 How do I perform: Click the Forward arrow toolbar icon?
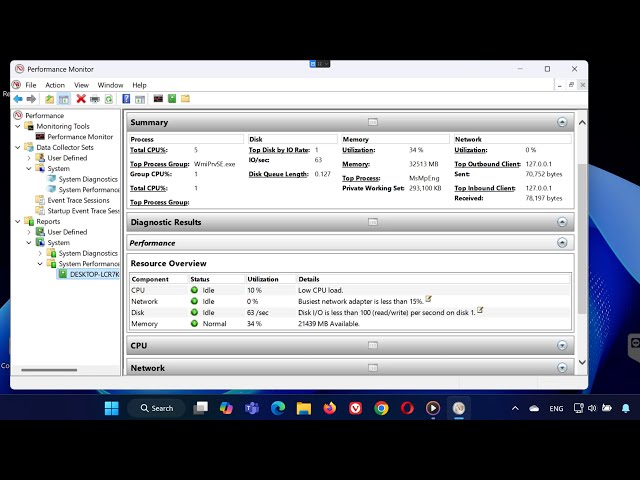pos(31,99)
